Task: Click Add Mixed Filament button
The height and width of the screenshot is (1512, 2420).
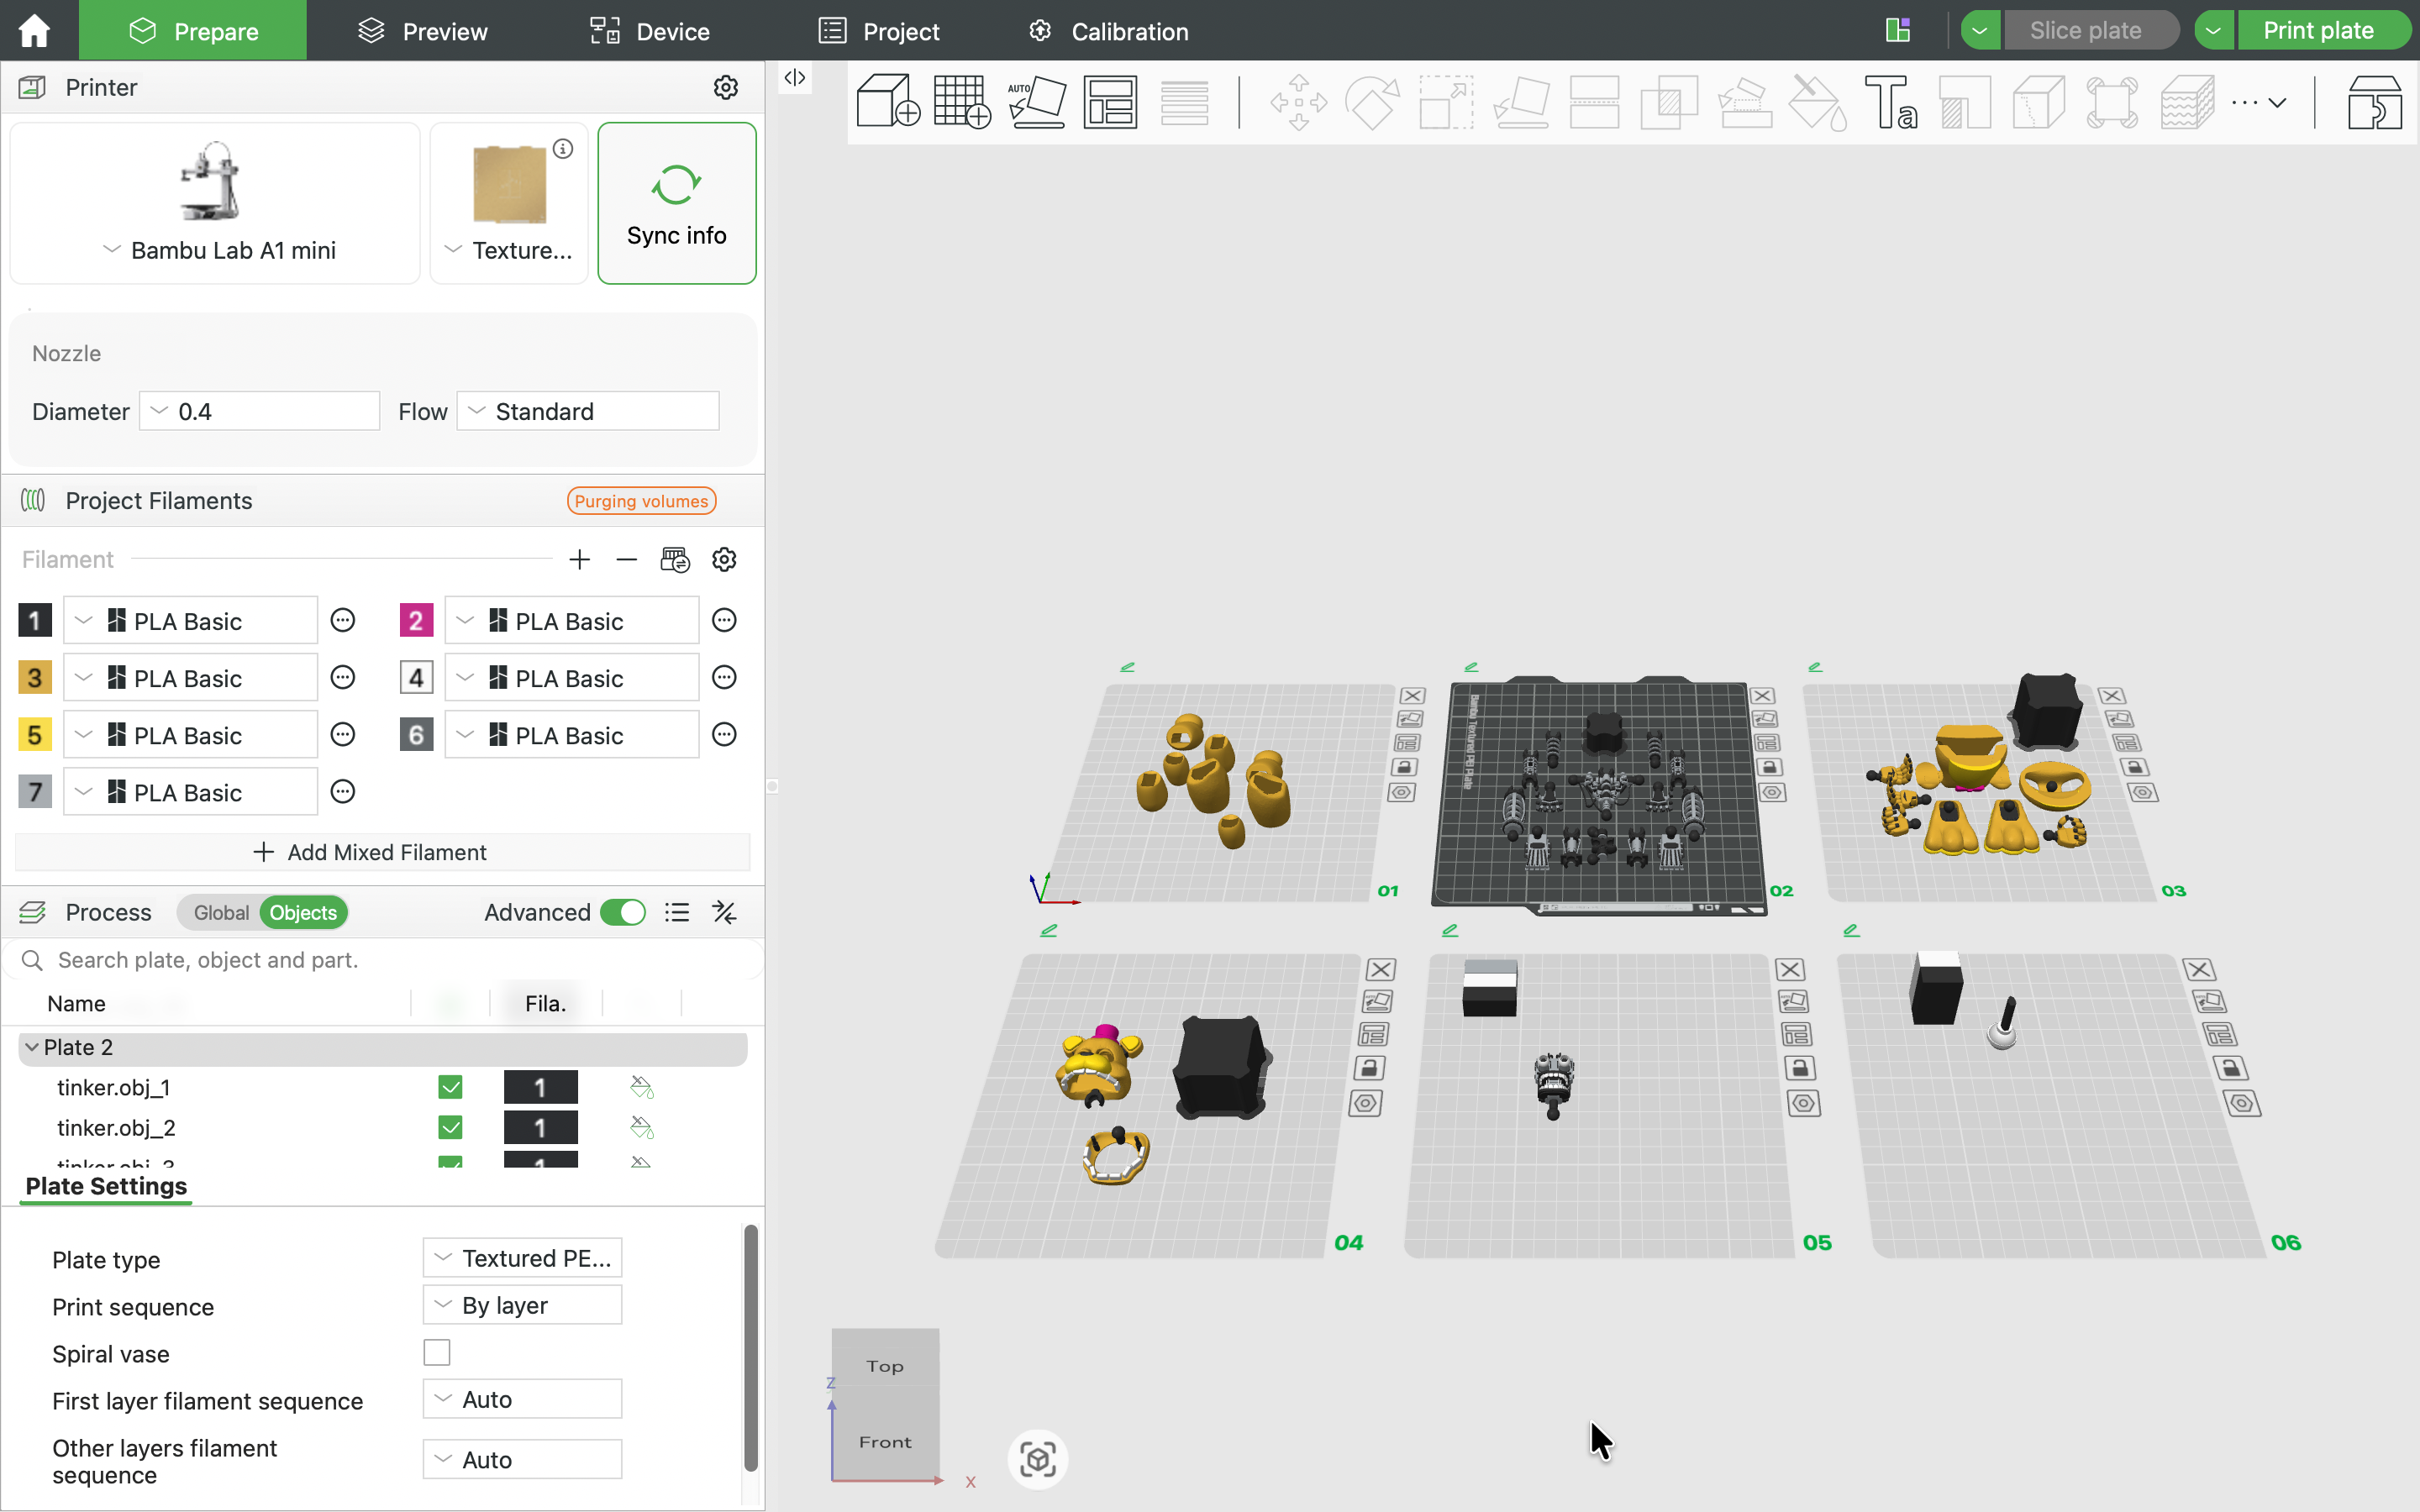Action: pyautogui.click(x=382, y=852)
